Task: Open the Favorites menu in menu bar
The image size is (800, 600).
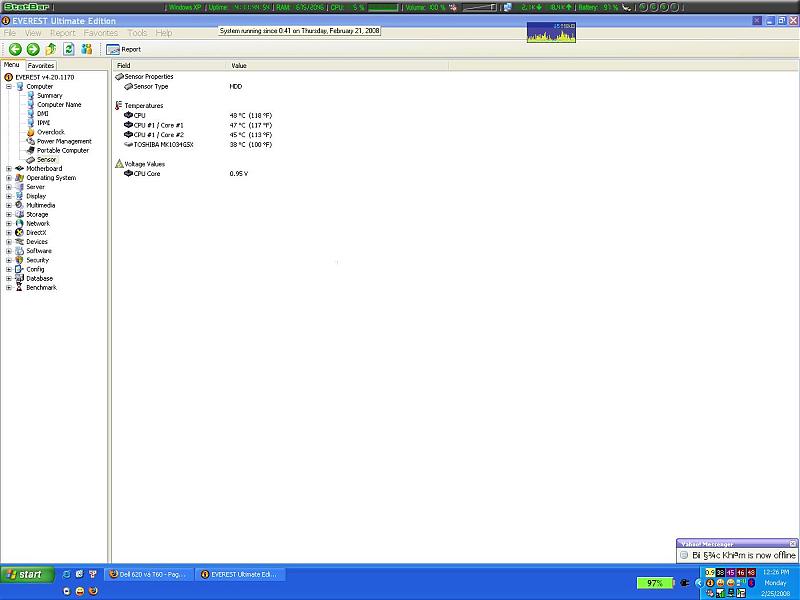Action: coord(100,33)
